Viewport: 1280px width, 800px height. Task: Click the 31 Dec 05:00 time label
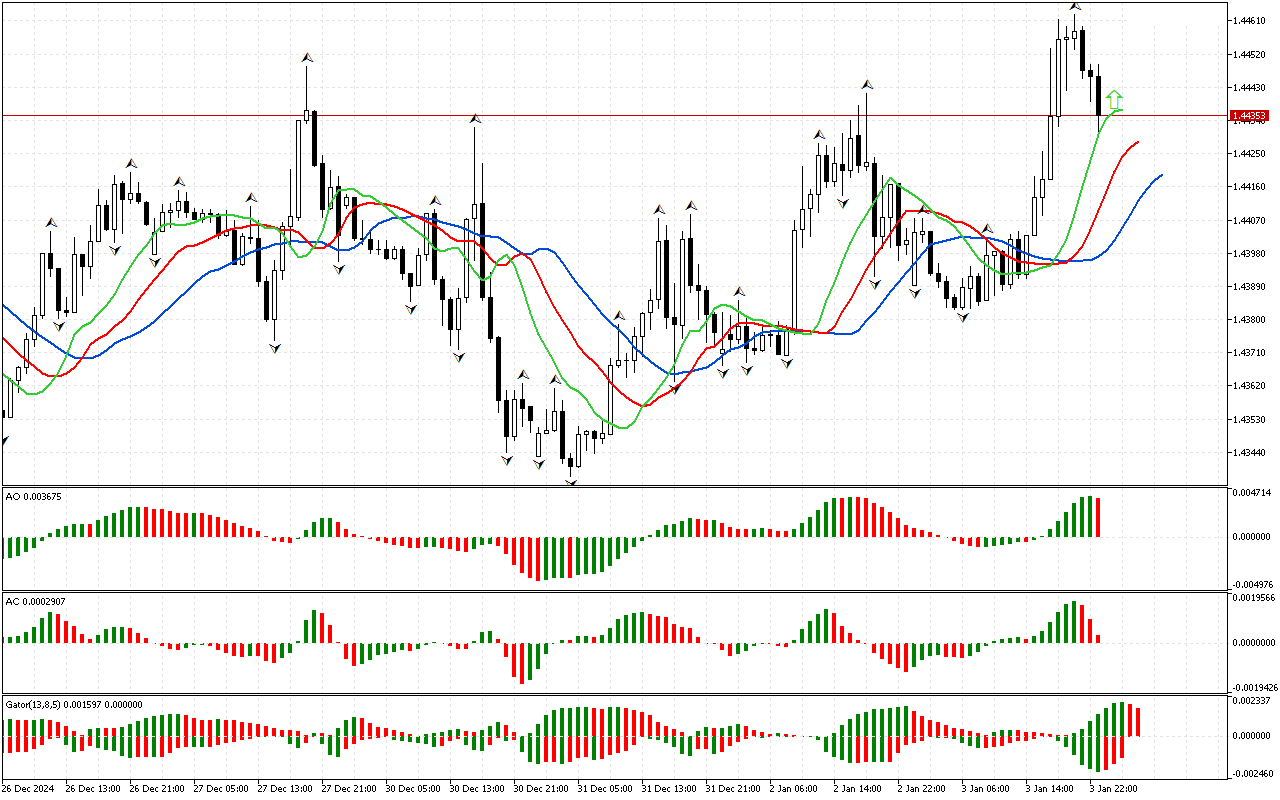604,789
